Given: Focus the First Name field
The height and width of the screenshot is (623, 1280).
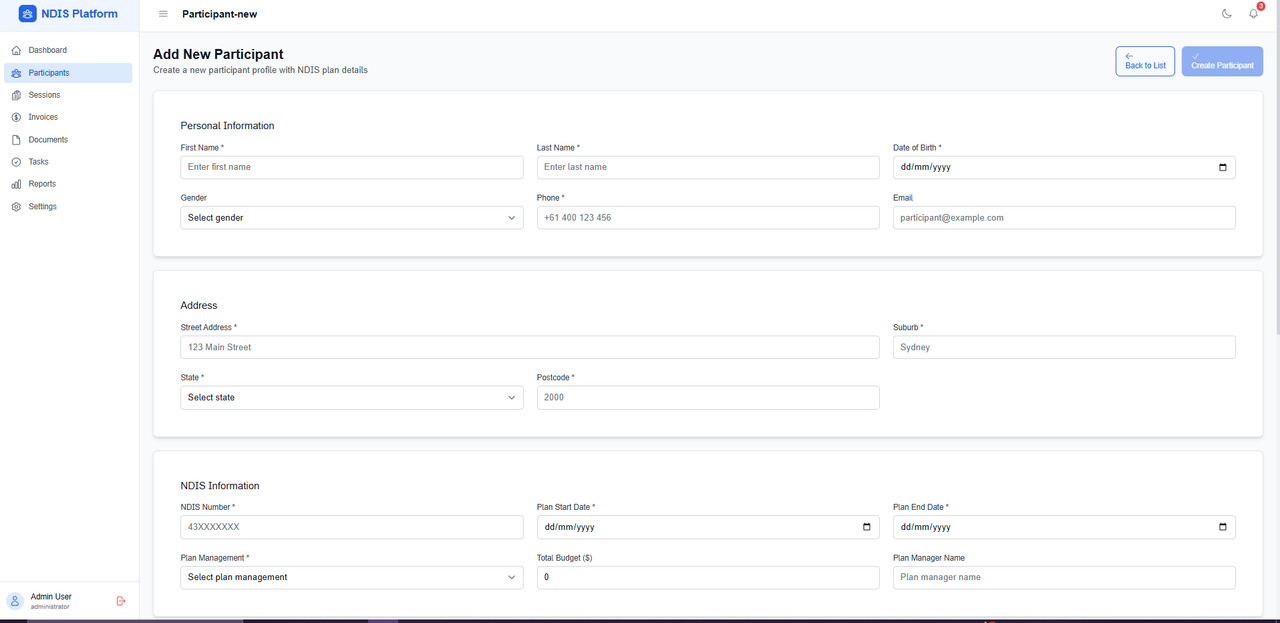Looking at the screenshot, I should tap(352, 167).
